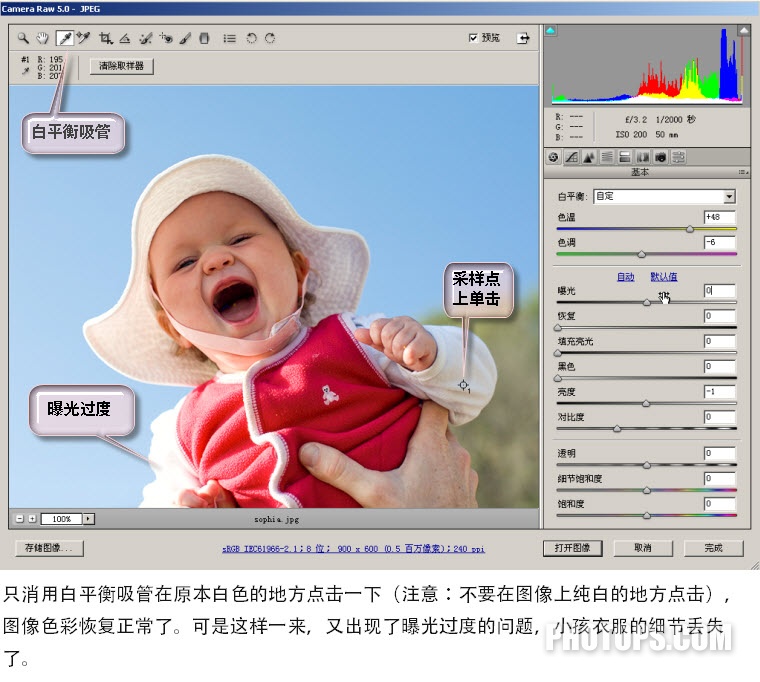The image size is (760, 682).
Task: Open the Detail panel tab
Action: coord(589,157)
